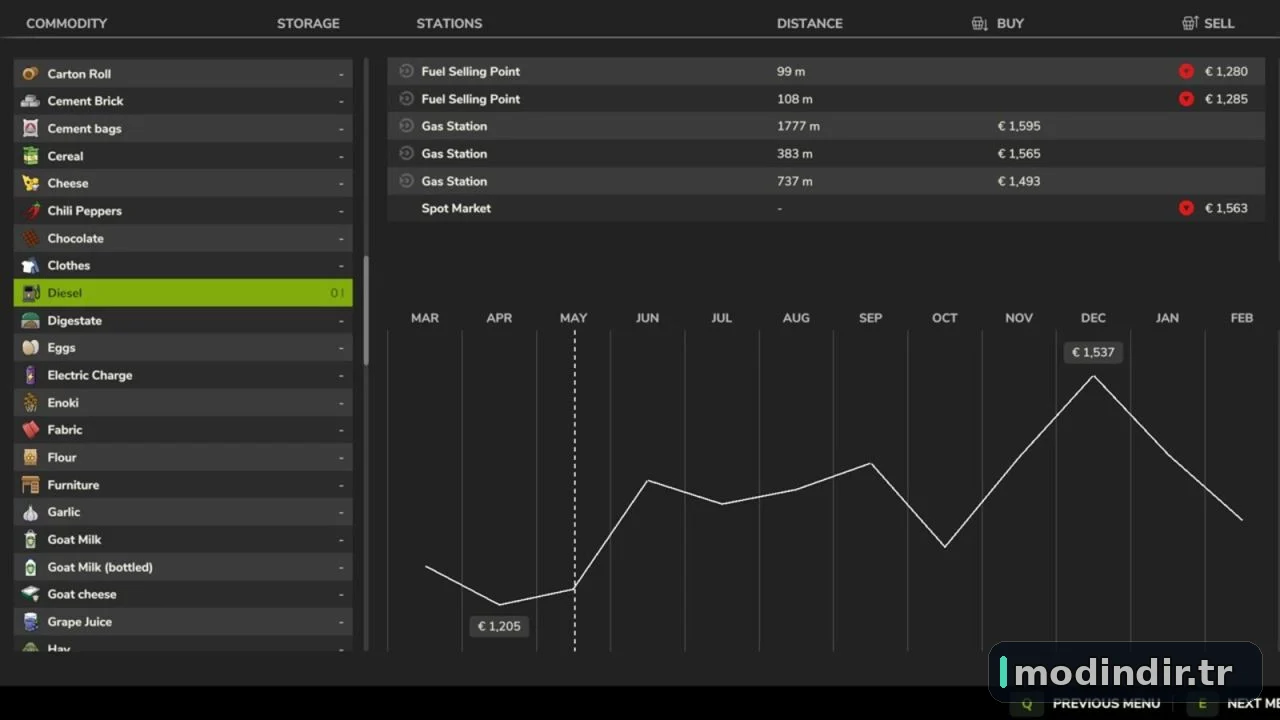Select the Furniture commodity row
Image resolution: width=1280 pixels, height=720 pixels.
coord(183,485)
